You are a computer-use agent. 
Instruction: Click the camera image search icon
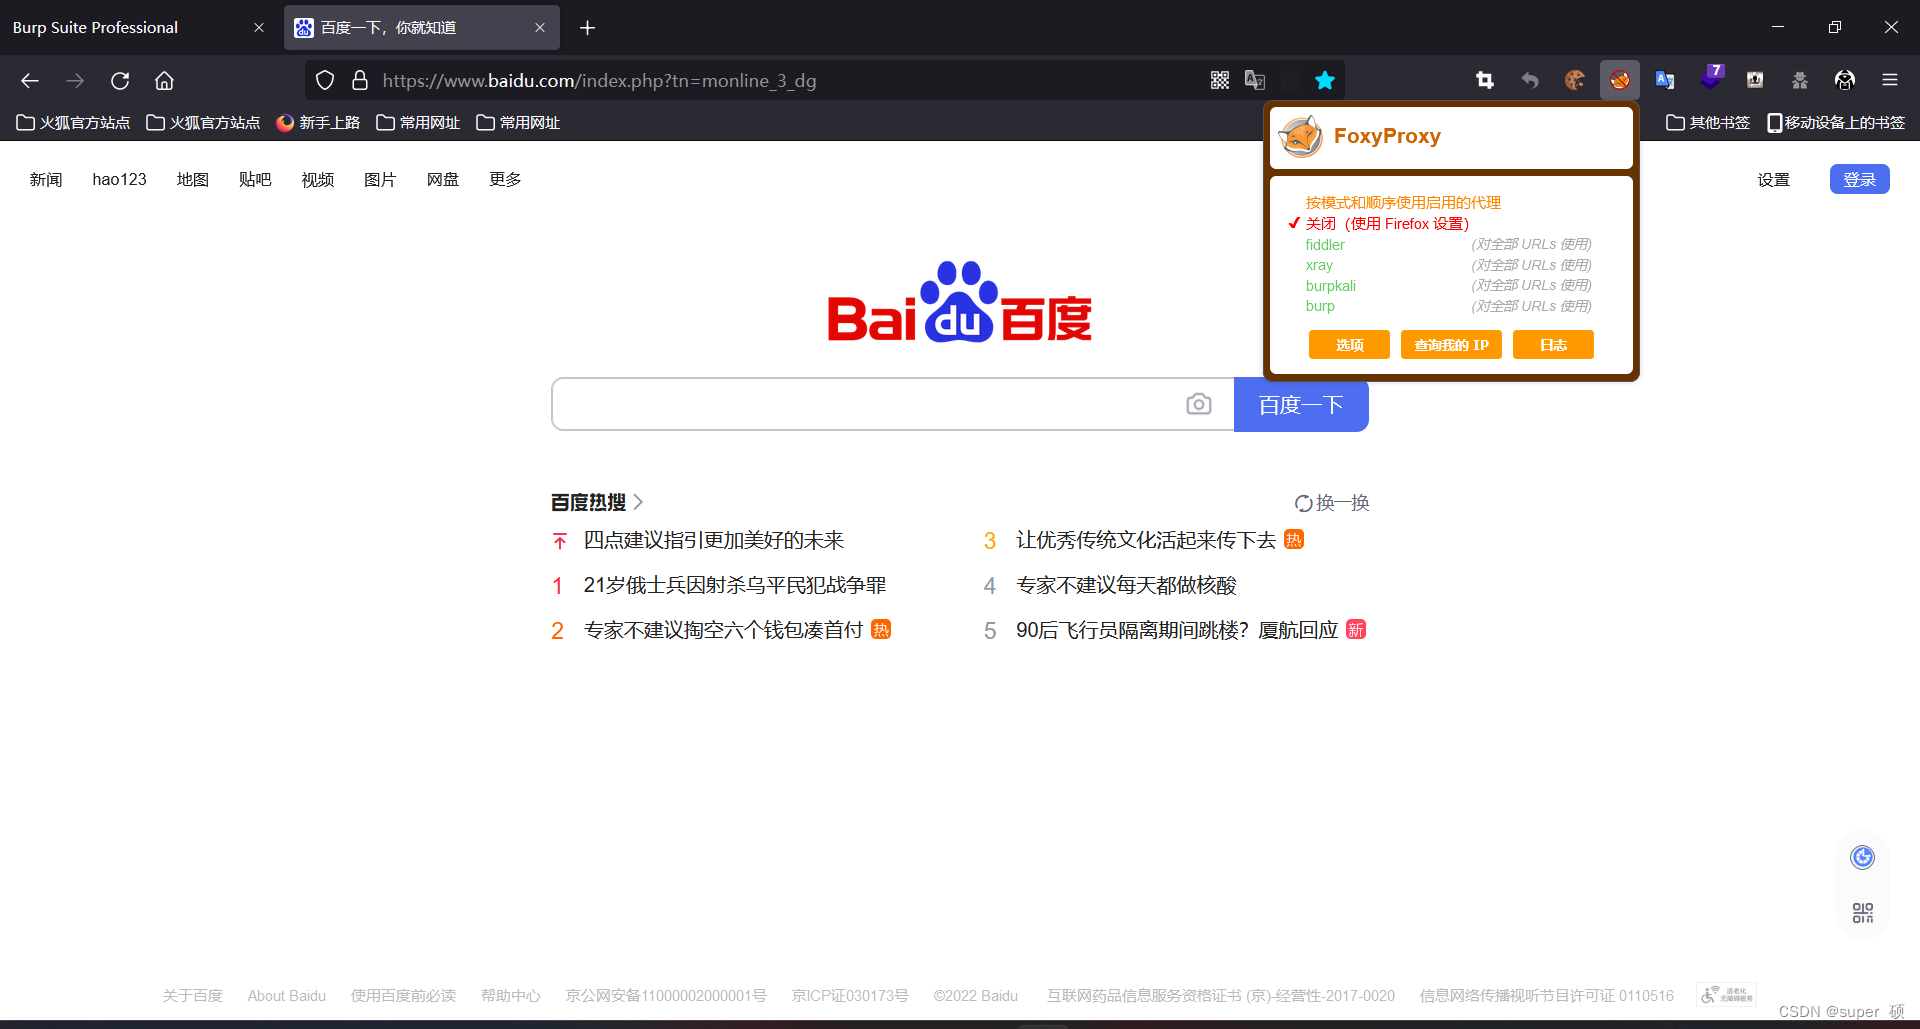[x=1199, y=404]
